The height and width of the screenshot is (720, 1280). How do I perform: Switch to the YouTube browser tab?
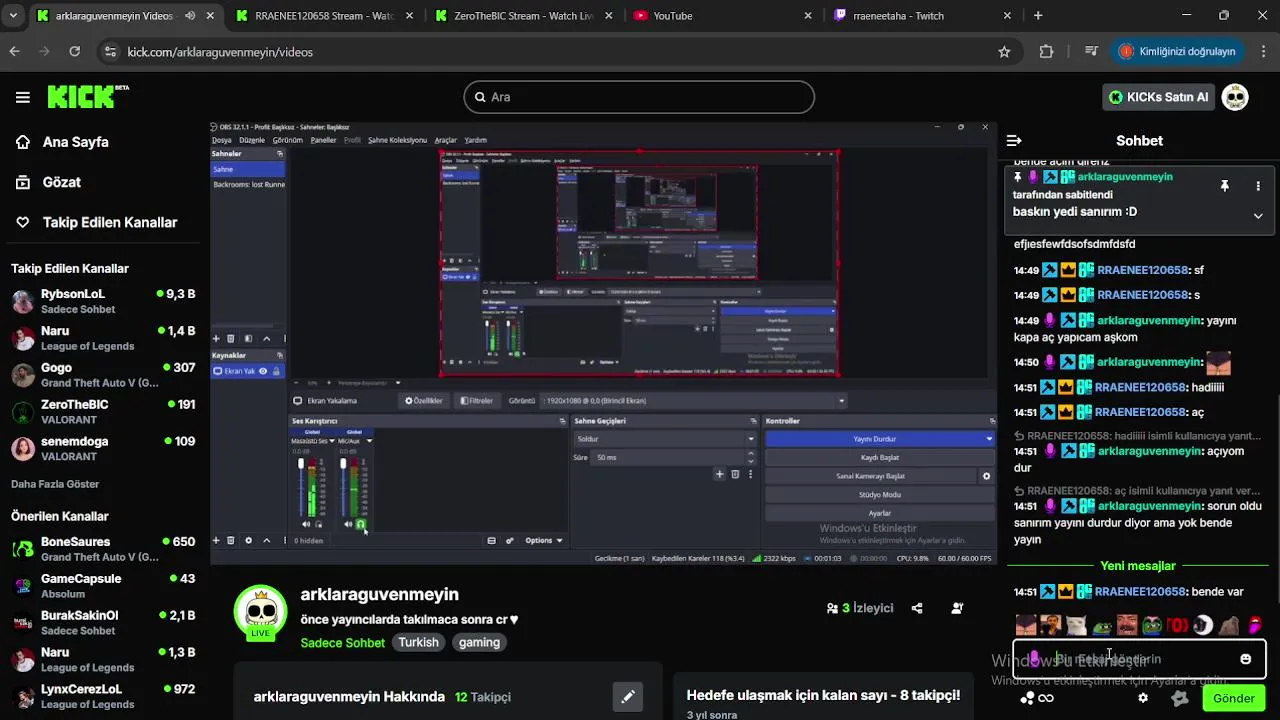point(724,16)
